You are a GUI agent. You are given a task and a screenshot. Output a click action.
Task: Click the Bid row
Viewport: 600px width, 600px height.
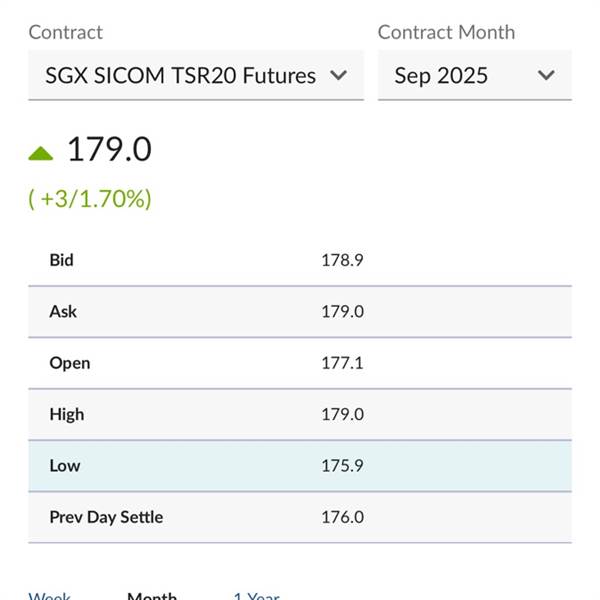(300, 260)
